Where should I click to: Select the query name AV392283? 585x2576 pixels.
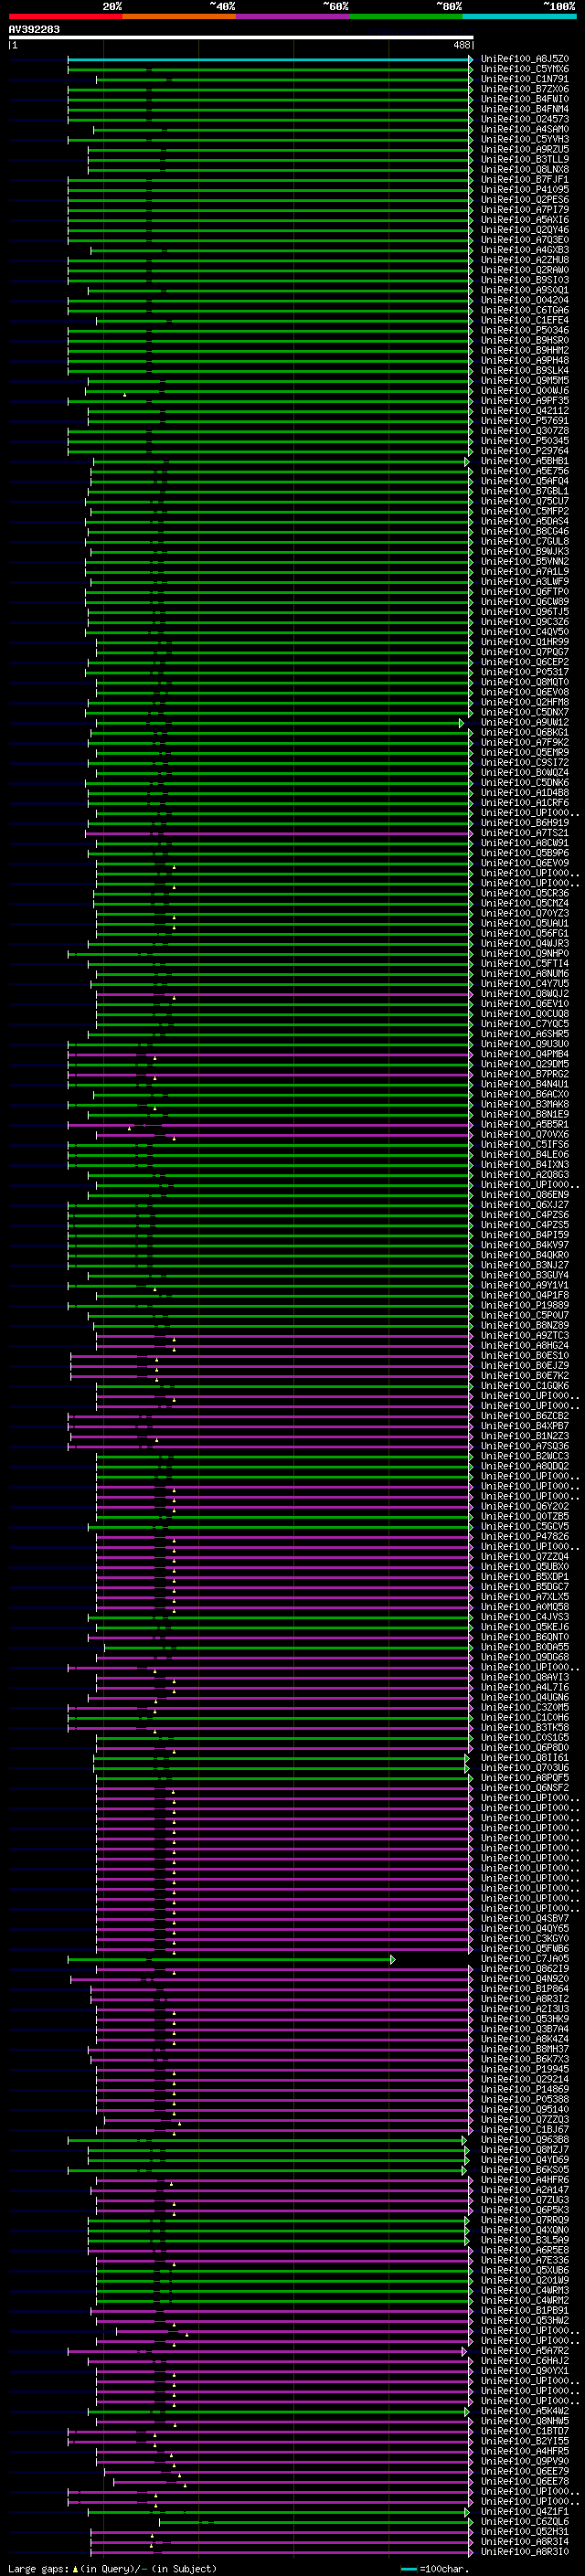(34, 29)
